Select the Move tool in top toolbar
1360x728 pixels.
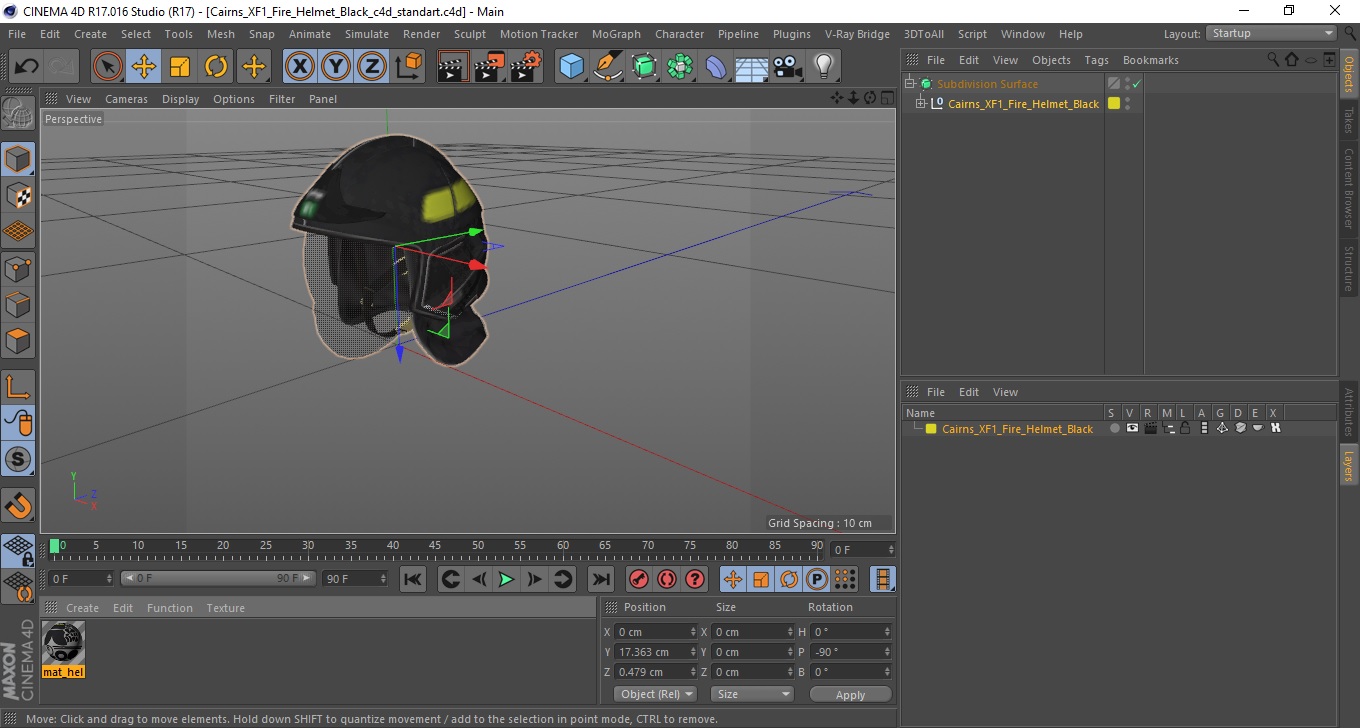[x=144, y=67]
